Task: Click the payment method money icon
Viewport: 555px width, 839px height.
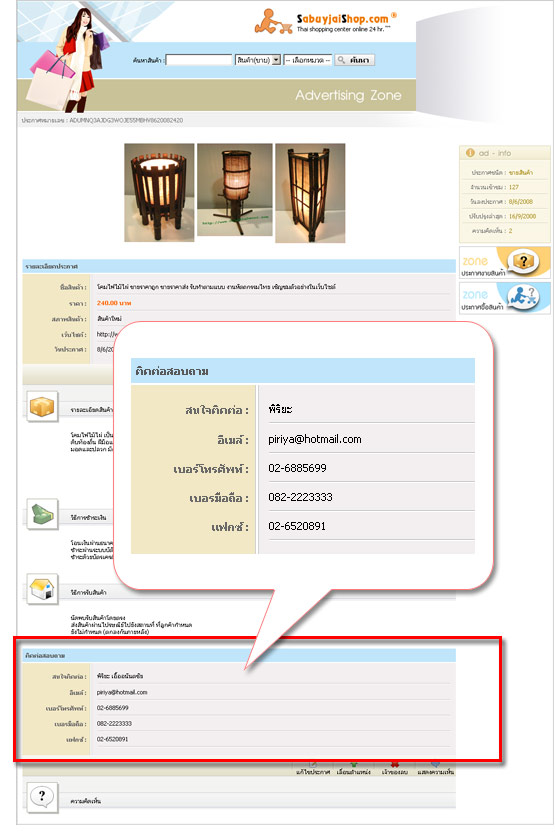Action: tap(42, 514)
